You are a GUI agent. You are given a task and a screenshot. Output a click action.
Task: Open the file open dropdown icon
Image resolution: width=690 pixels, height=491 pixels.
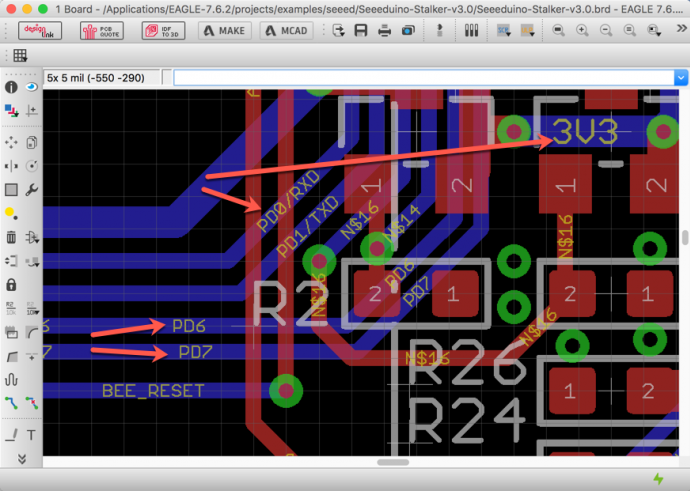click(x=338, y=30)
